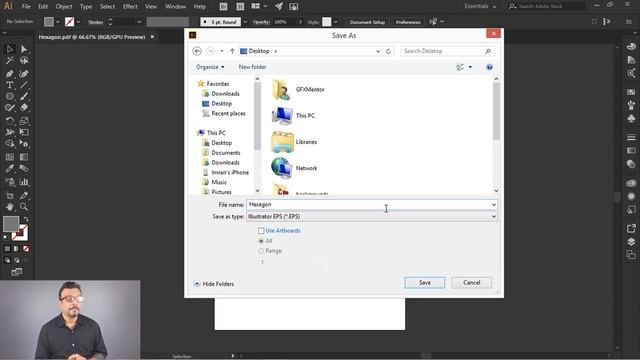Click the control bar stroke swatch
Viewport: 640px width, 360px height.
(70, 22)
